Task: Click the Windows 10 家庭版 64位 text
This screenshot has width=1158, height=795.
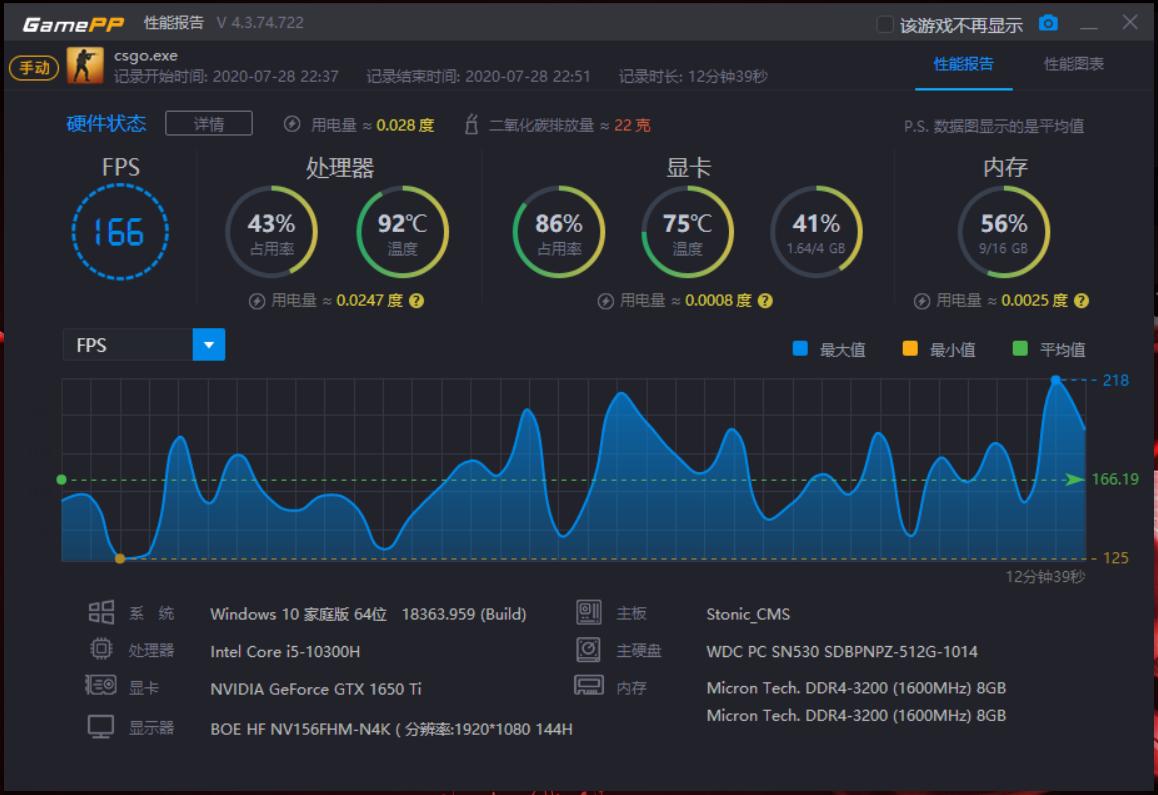Action: coord(298,614)
